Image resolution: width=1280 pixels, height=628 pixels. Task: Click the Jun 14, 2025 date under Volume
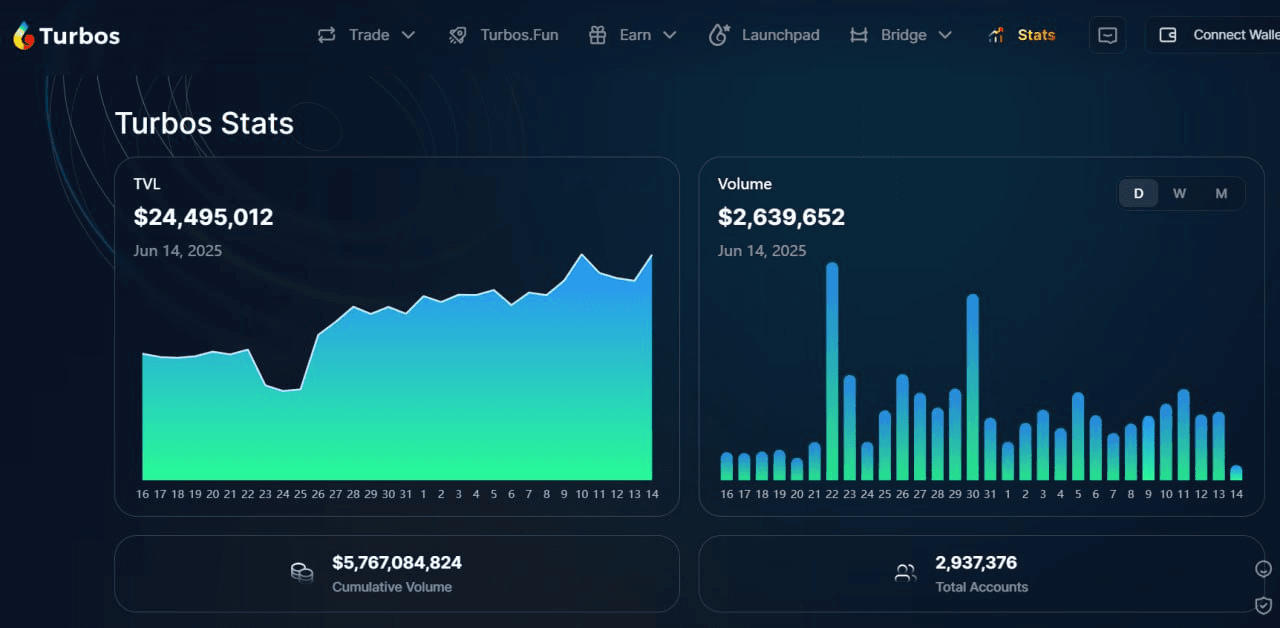click(762, 250)
